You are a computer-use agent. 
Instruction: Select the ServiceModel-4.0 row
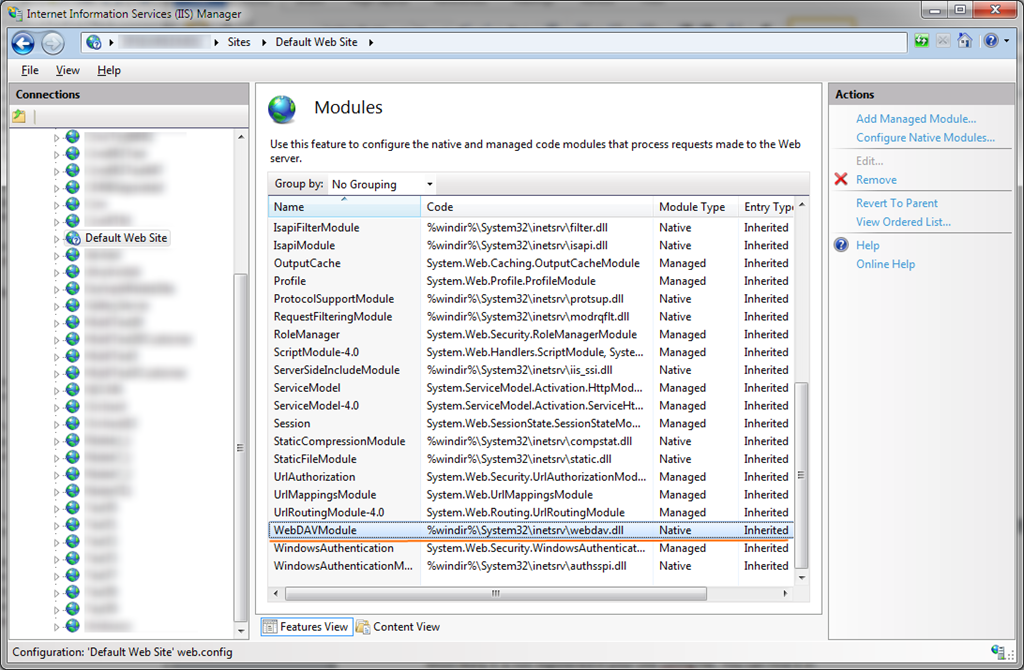532,406
